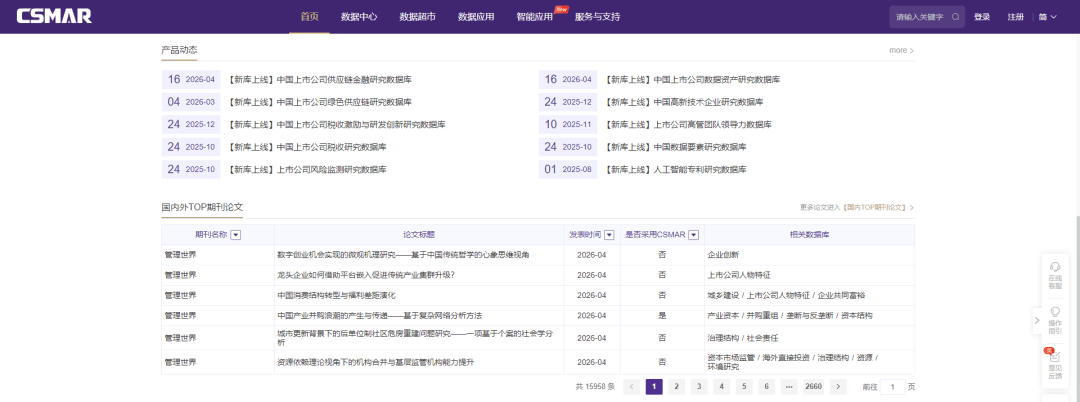Click the 产品动态 section heading
This screenshot has width=1080, height=402.
[x=180, y=50]
